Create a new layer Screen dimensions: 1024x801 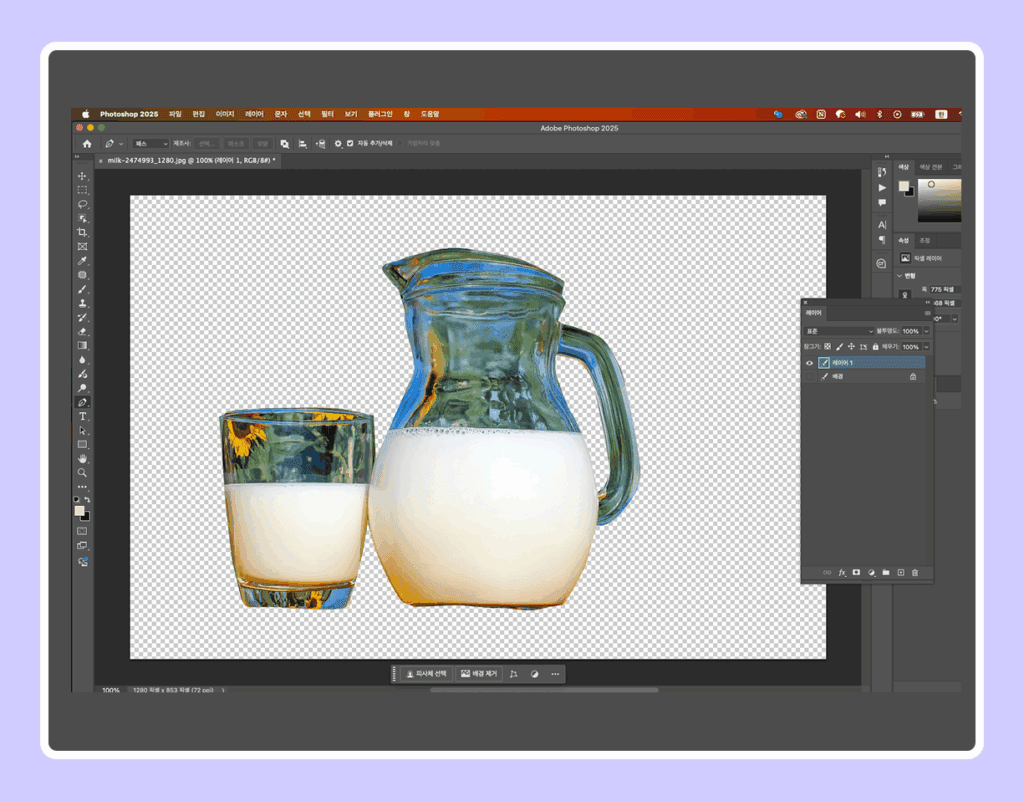point(901,573)
